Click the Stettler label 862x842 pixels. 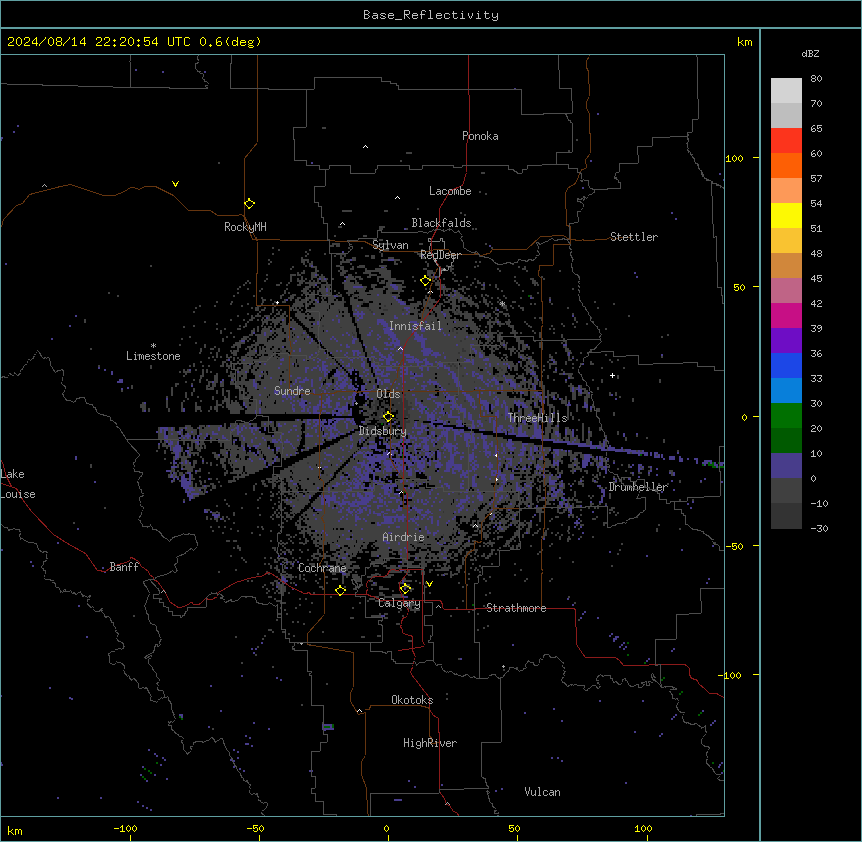point(634,237)
